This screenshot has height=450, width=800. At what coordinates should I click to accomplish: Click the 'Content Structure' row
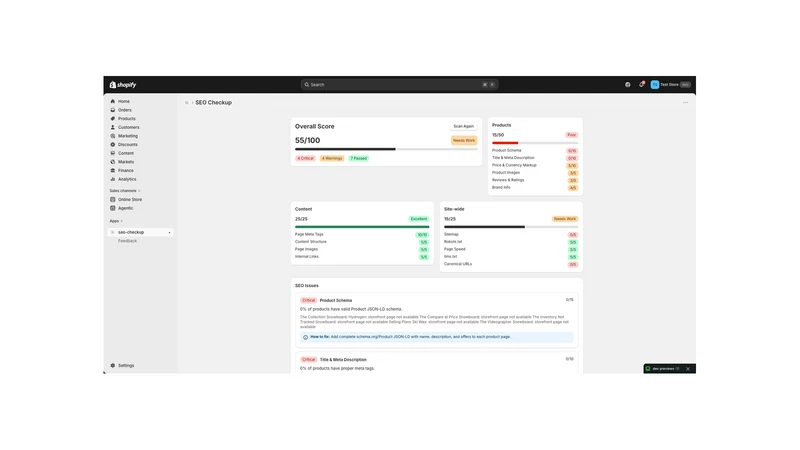point(362,242)
